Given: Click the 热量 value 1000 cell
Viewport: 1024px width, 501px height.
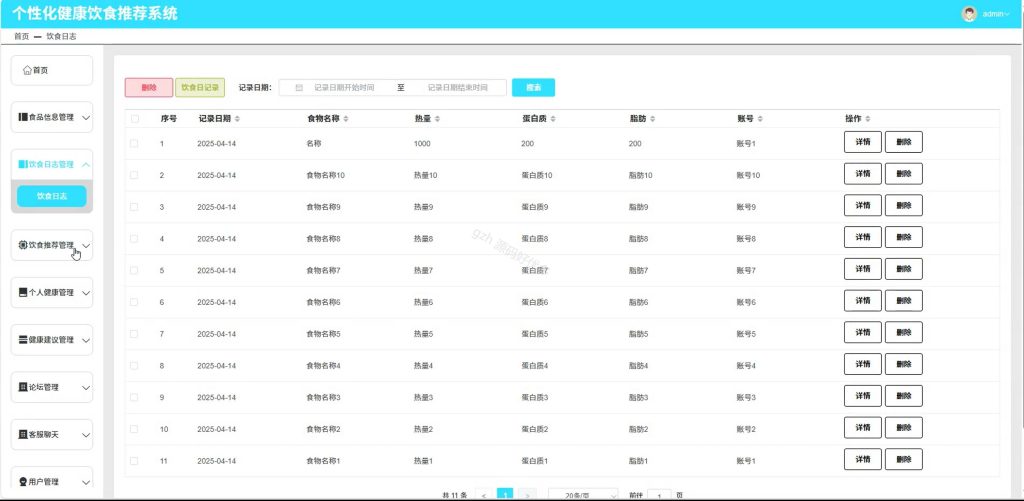Looking at the screenshot, I should pyautogui.click(x=422, y=144).
